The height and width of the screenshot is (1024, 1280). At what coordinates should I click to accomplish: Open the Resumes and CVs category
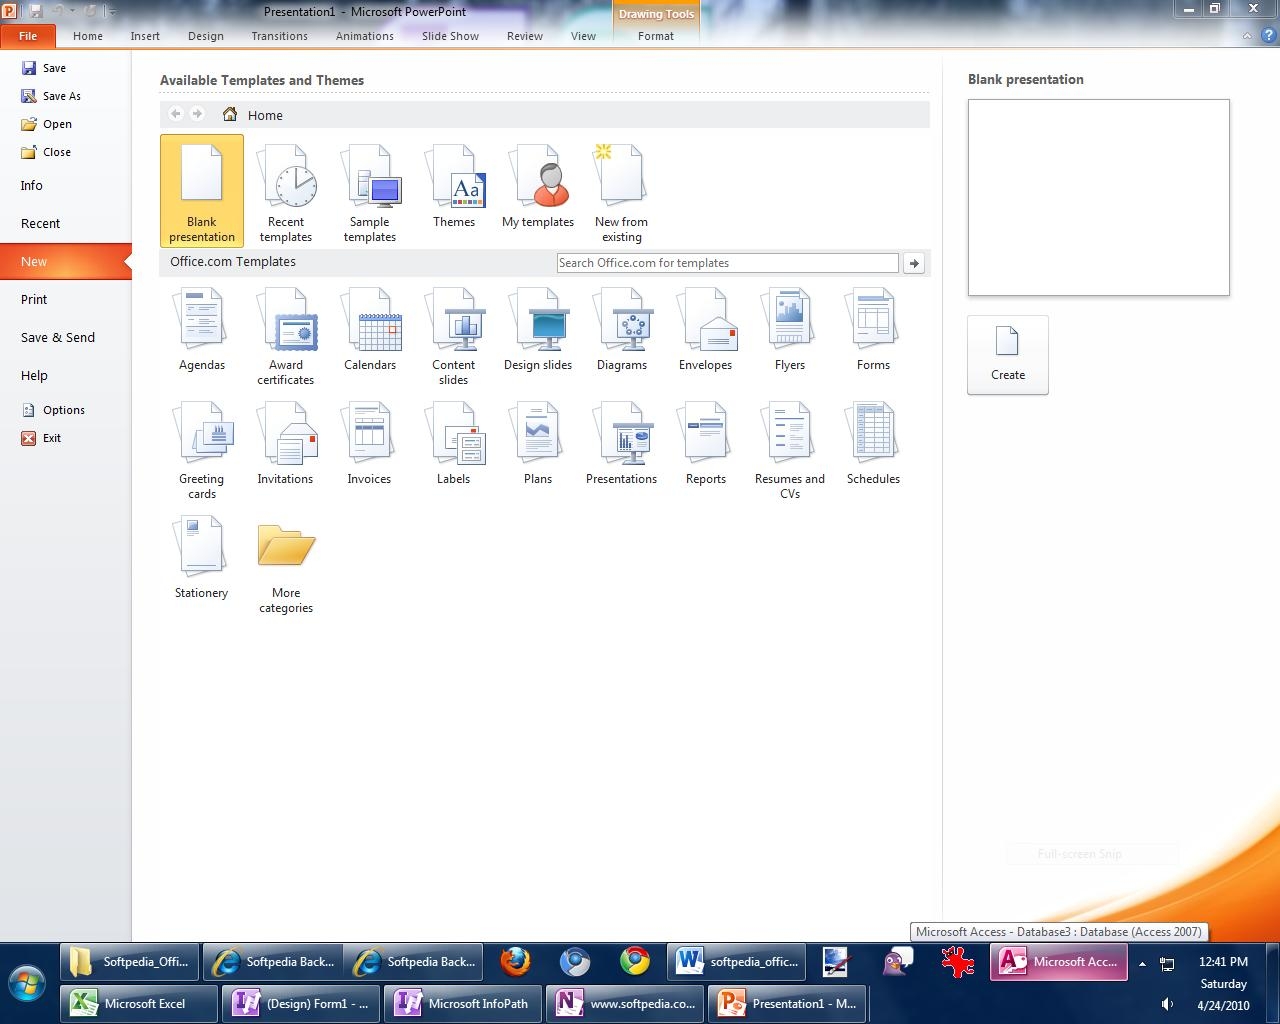point(789,449)
